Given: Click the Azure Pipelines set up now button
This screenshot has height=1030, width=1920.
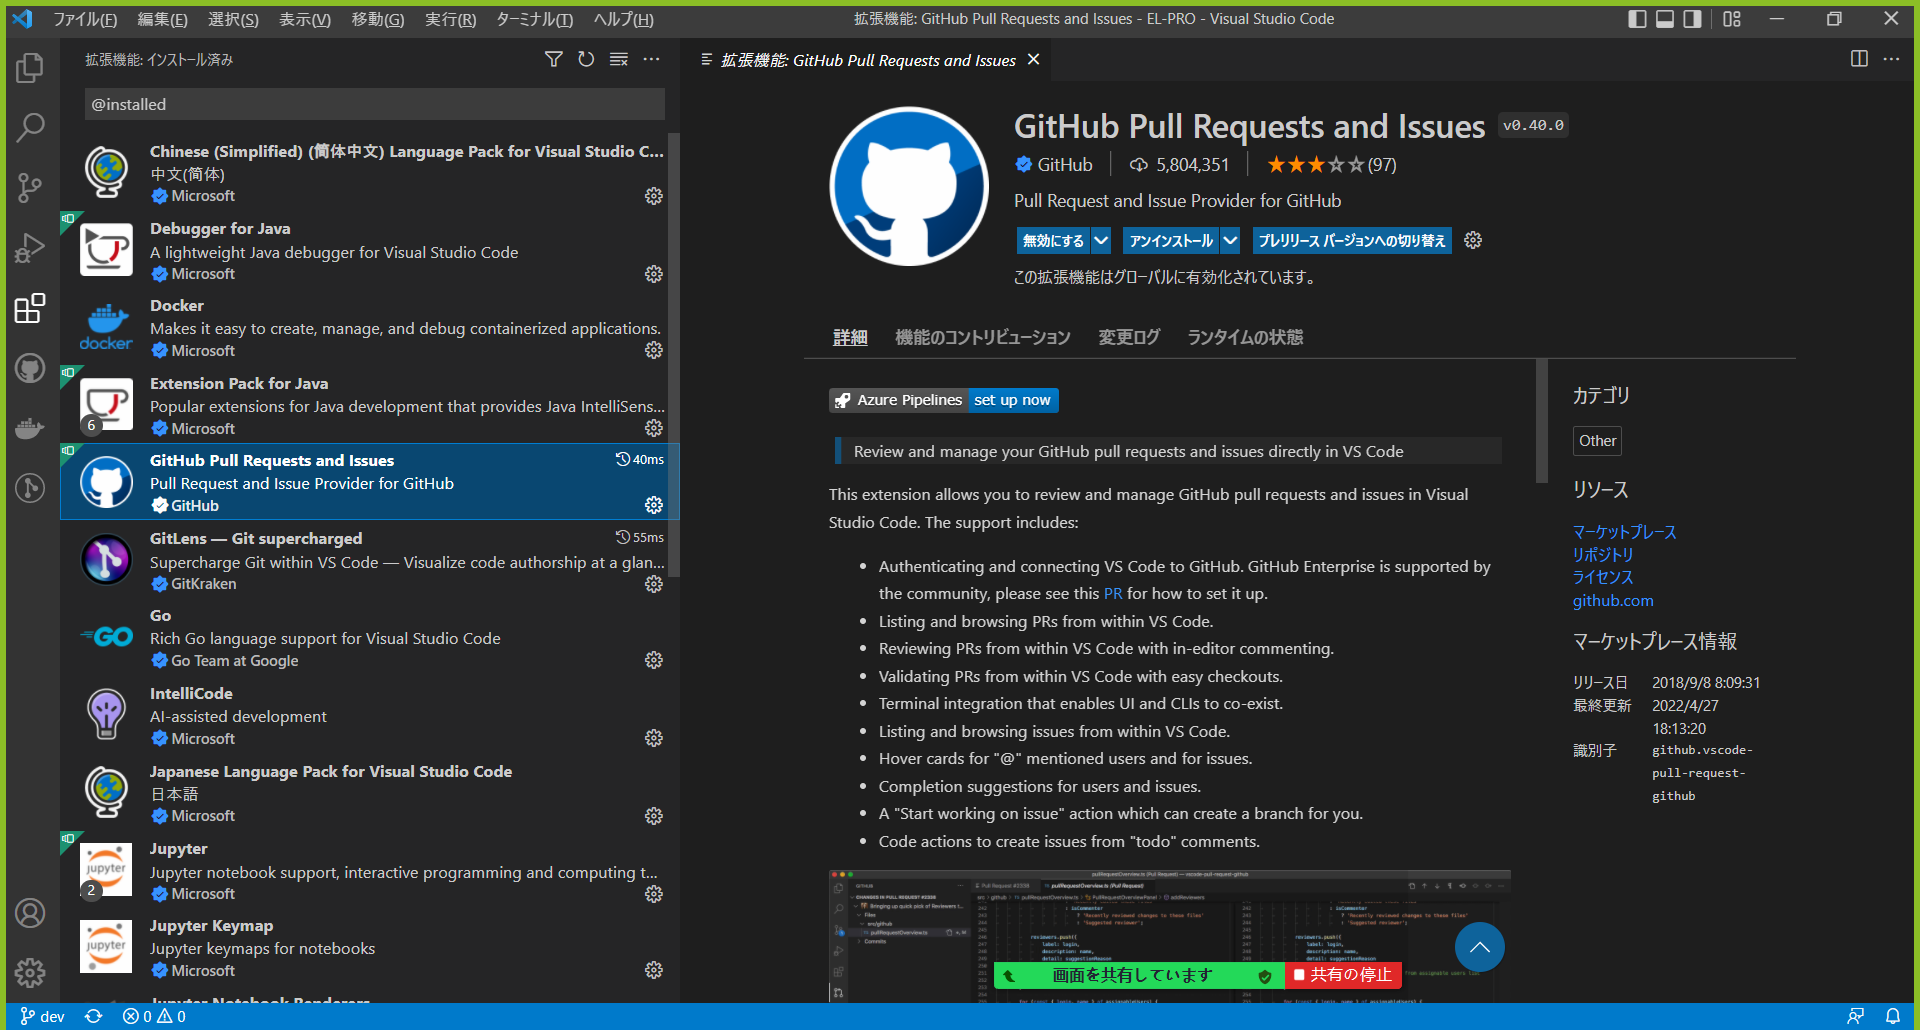Looking at the screenshot, I should pos(1012,400).
